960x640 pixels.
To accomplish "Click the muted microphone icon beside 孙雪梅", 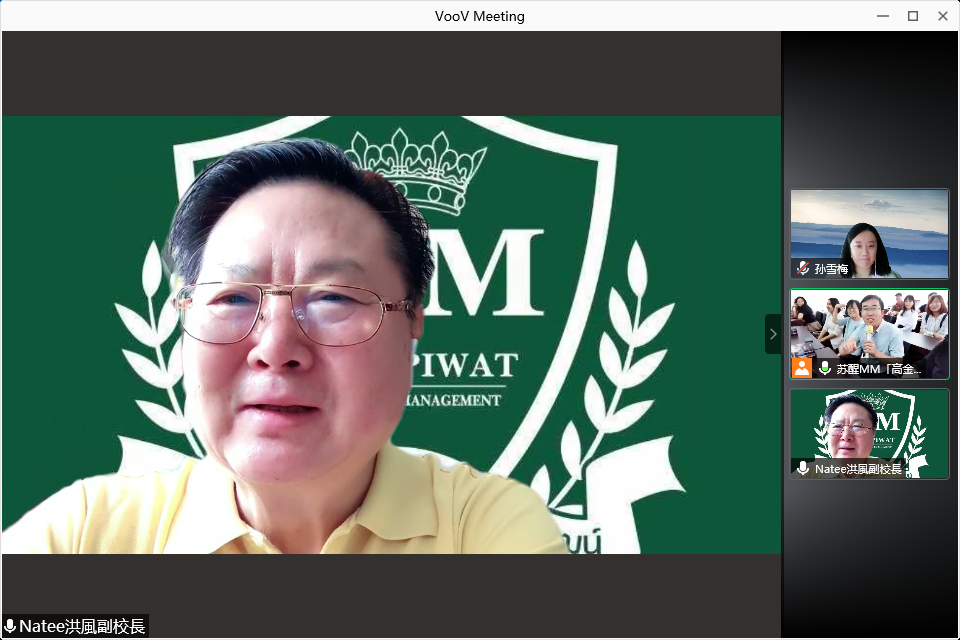I will pyautogui.click(x=803, y=268).
